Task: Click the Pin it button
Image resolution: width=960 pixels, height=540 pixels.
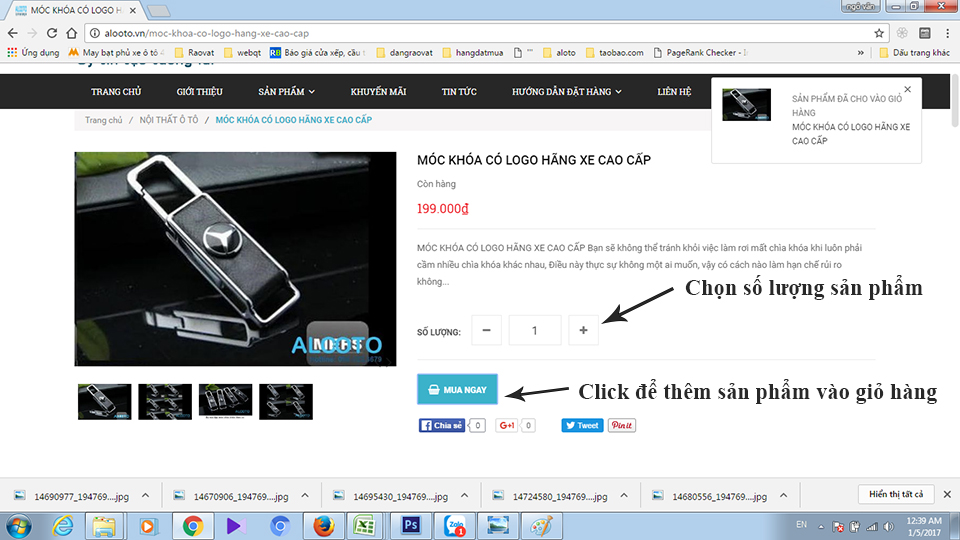Action: click(x=621, y=426)
